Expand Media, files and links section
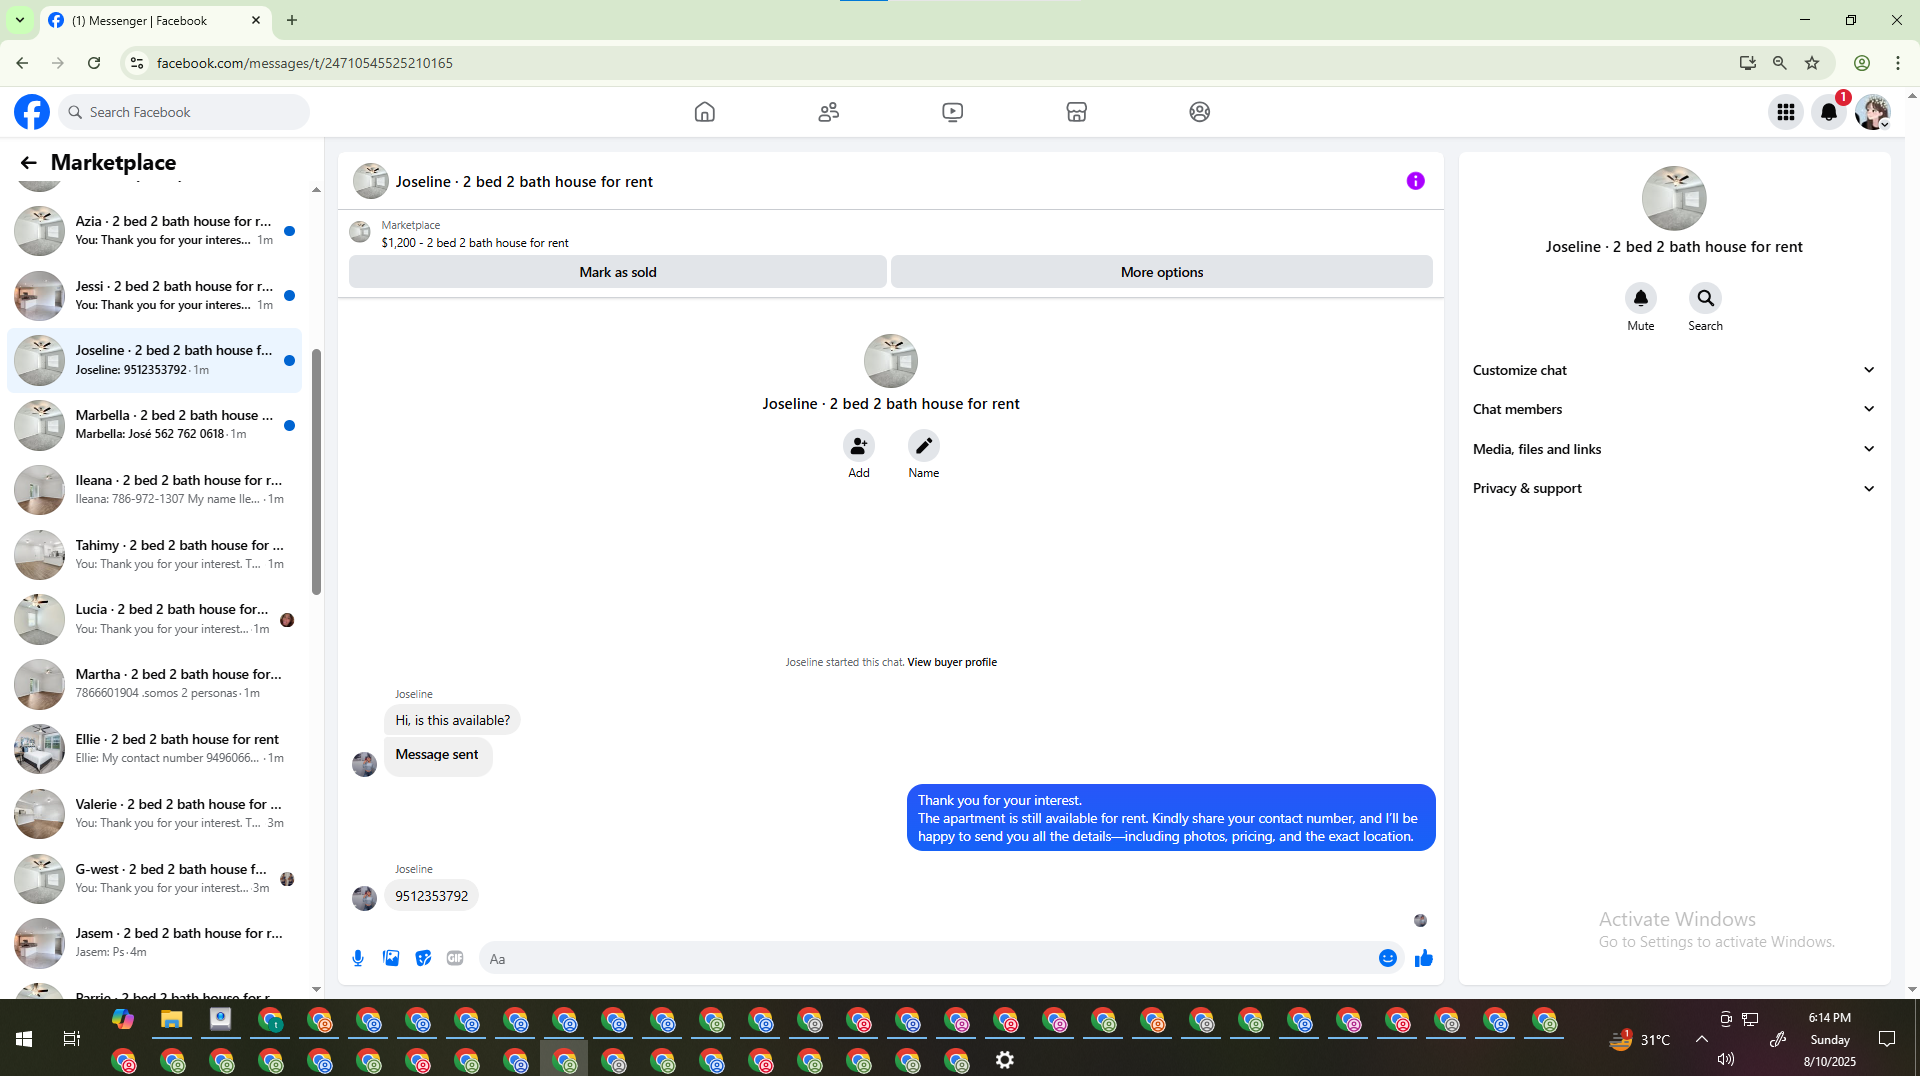The image size is (1920, 1076). [x=1674, y=449]
